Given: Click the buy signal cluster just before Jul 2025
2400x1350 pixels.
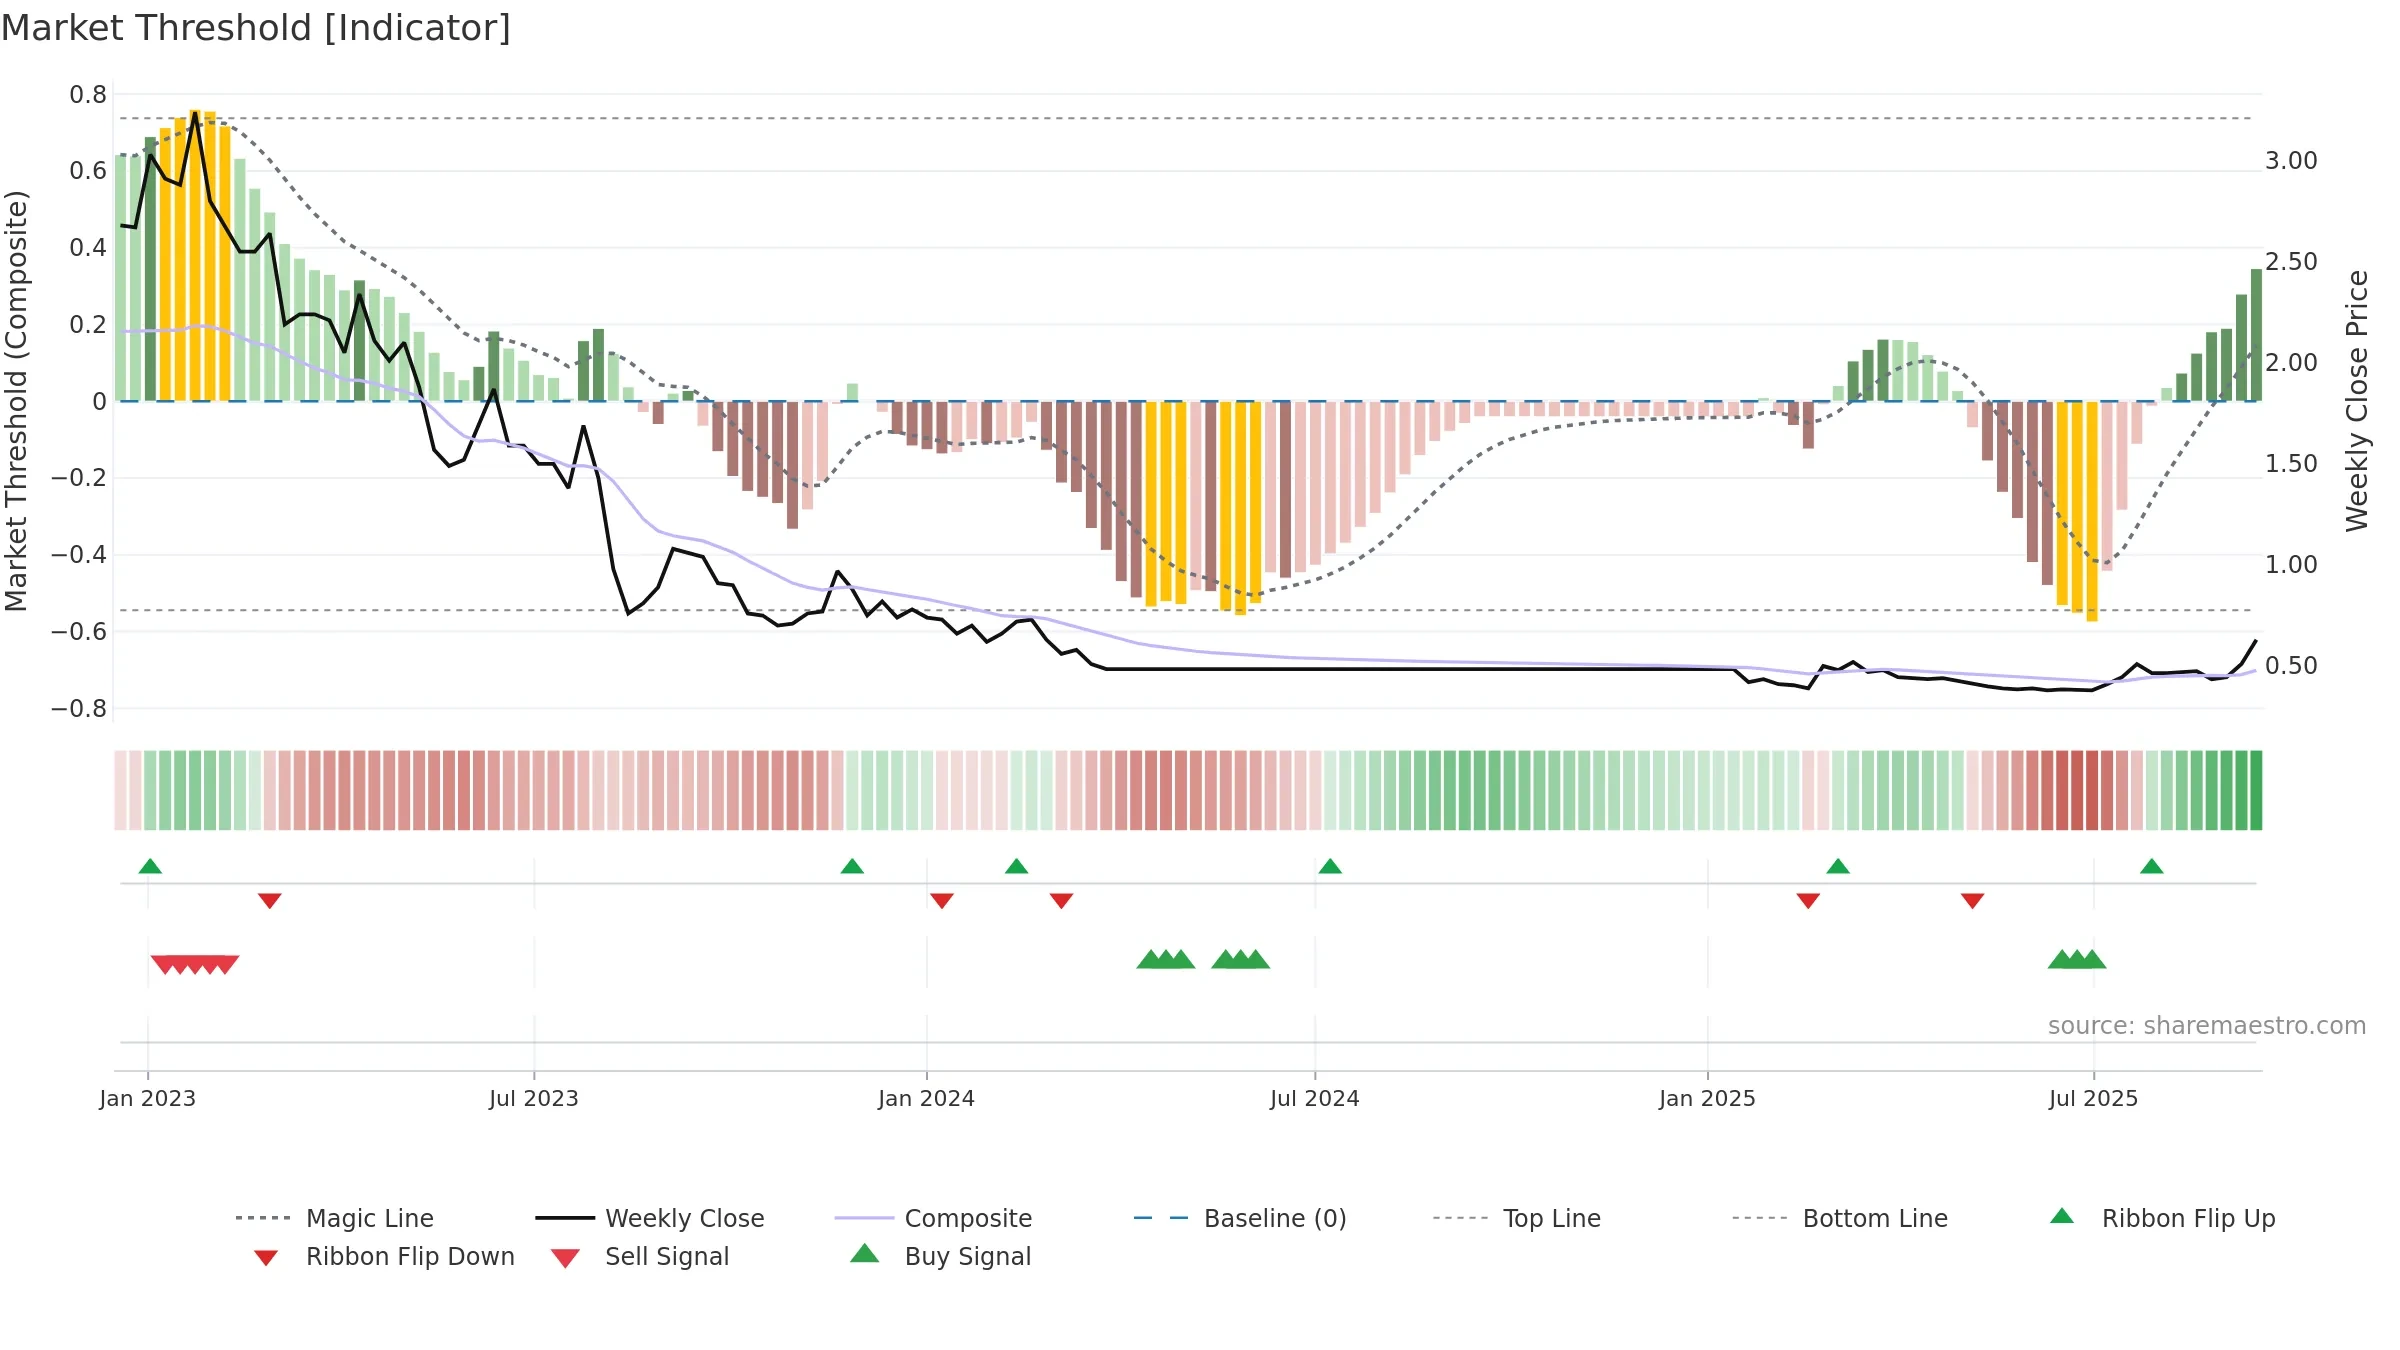Looking at the screenshot, I should [2077, 959].
